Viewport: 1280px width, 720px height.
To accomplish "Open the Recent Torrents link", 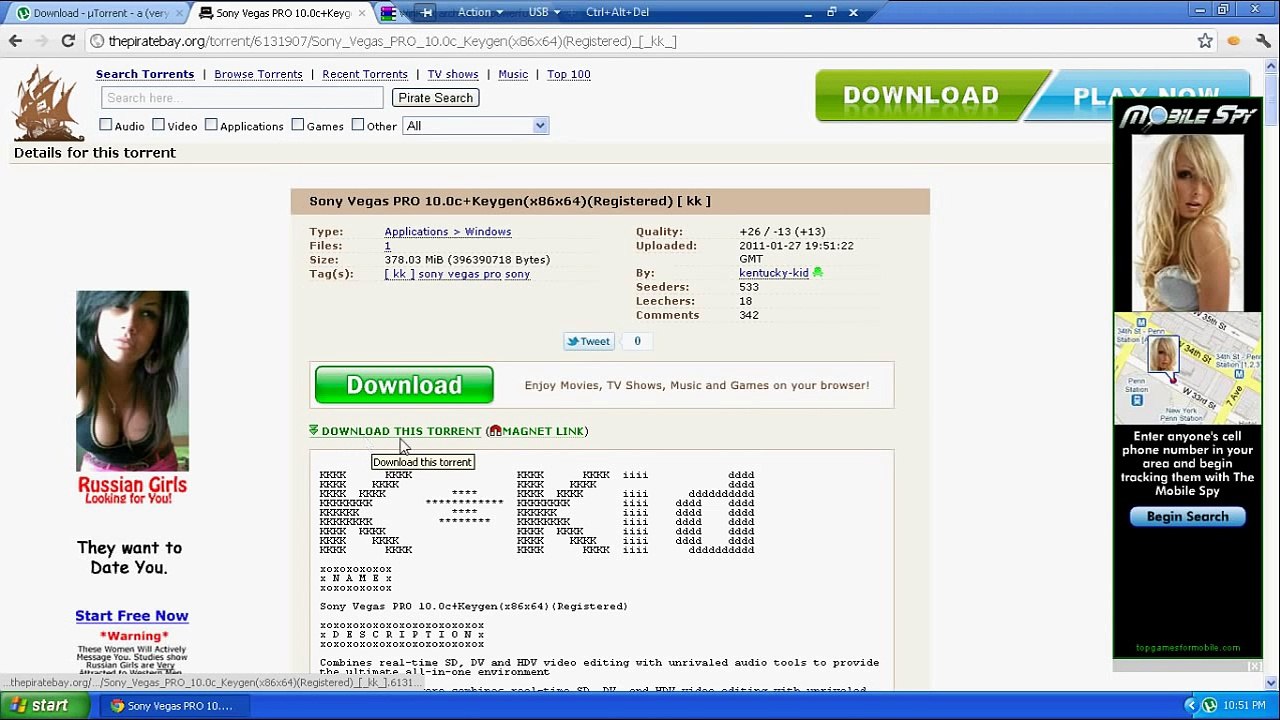I will (x=365, y=74).
